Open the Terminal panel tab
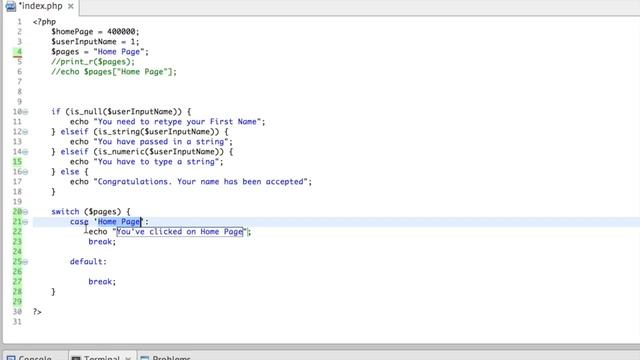 pos(102,357)
